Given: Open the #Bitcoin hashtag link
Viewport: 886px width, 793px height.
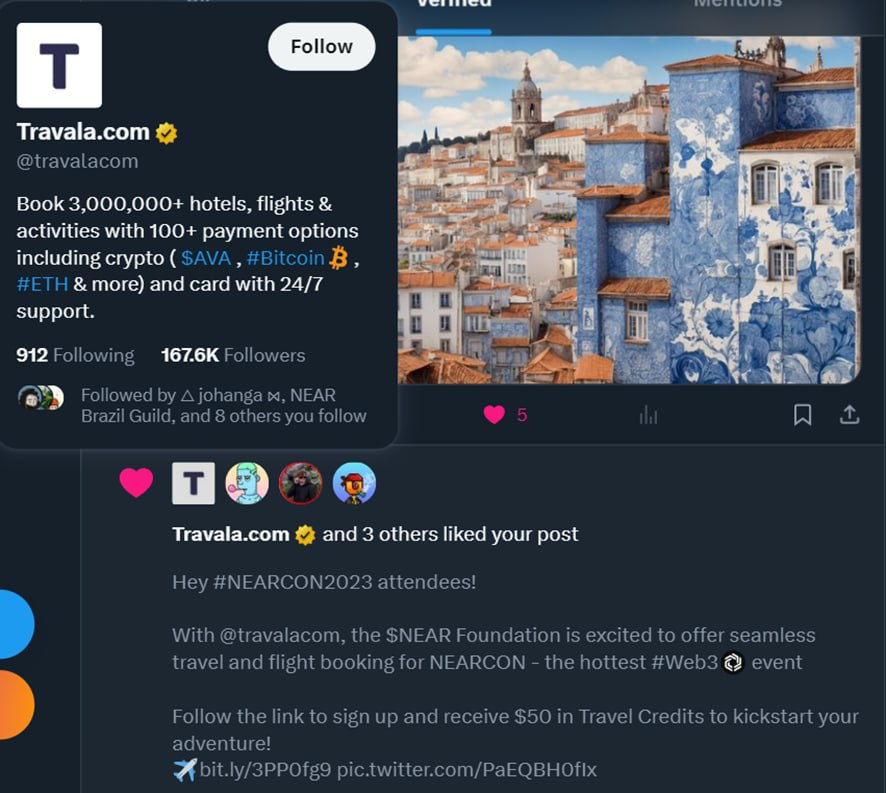Looking at the screenshot, I should (285, 258).
